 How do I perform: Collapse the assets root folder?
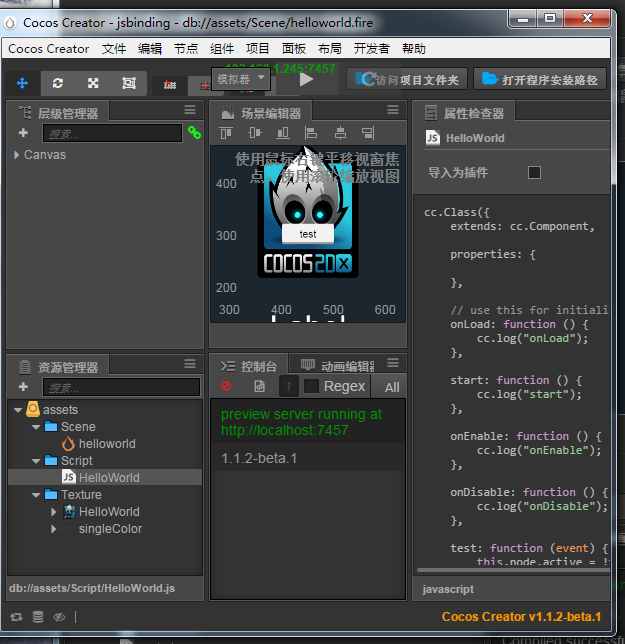tap(18, 410)
